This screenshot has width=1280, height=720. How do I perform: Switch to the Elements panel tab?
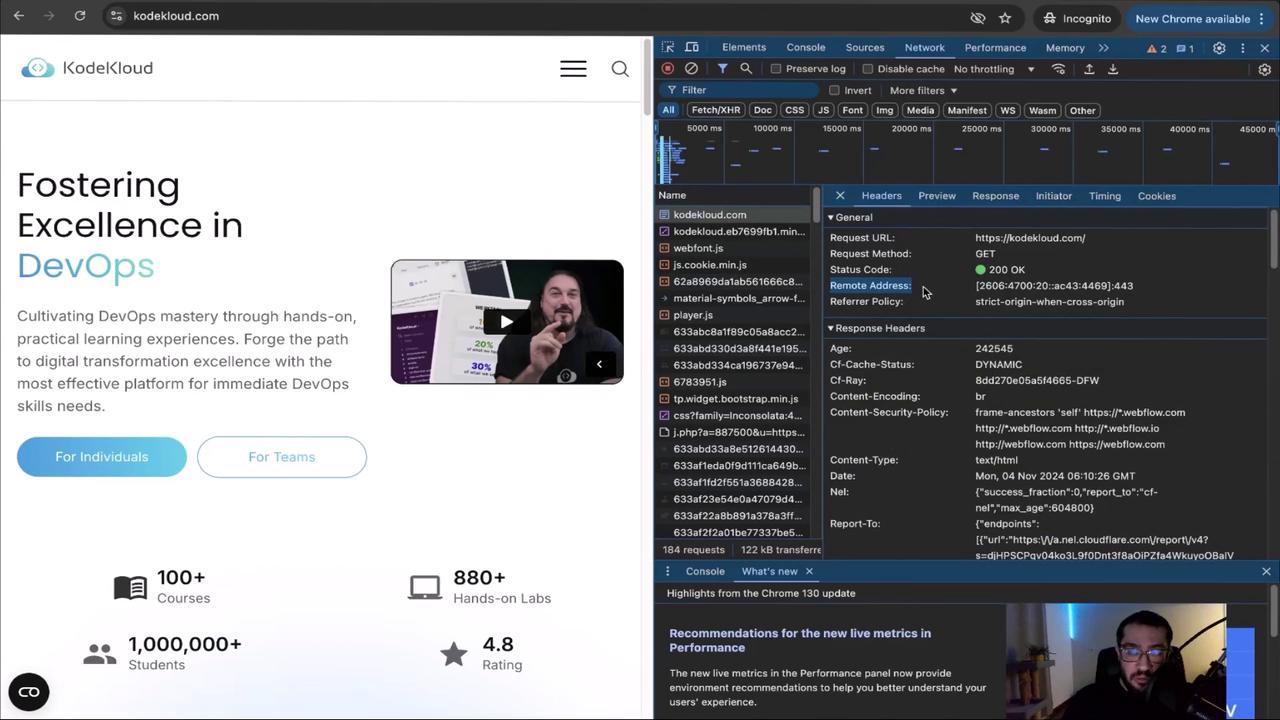coord(744,47)
